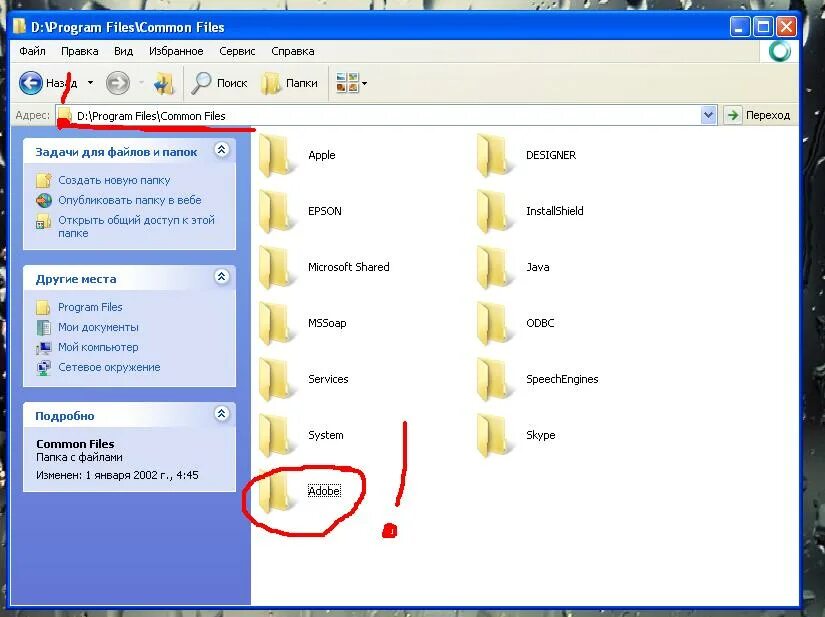
Task: Open the Views button dropdown arrow
Action: click(365, 83)
